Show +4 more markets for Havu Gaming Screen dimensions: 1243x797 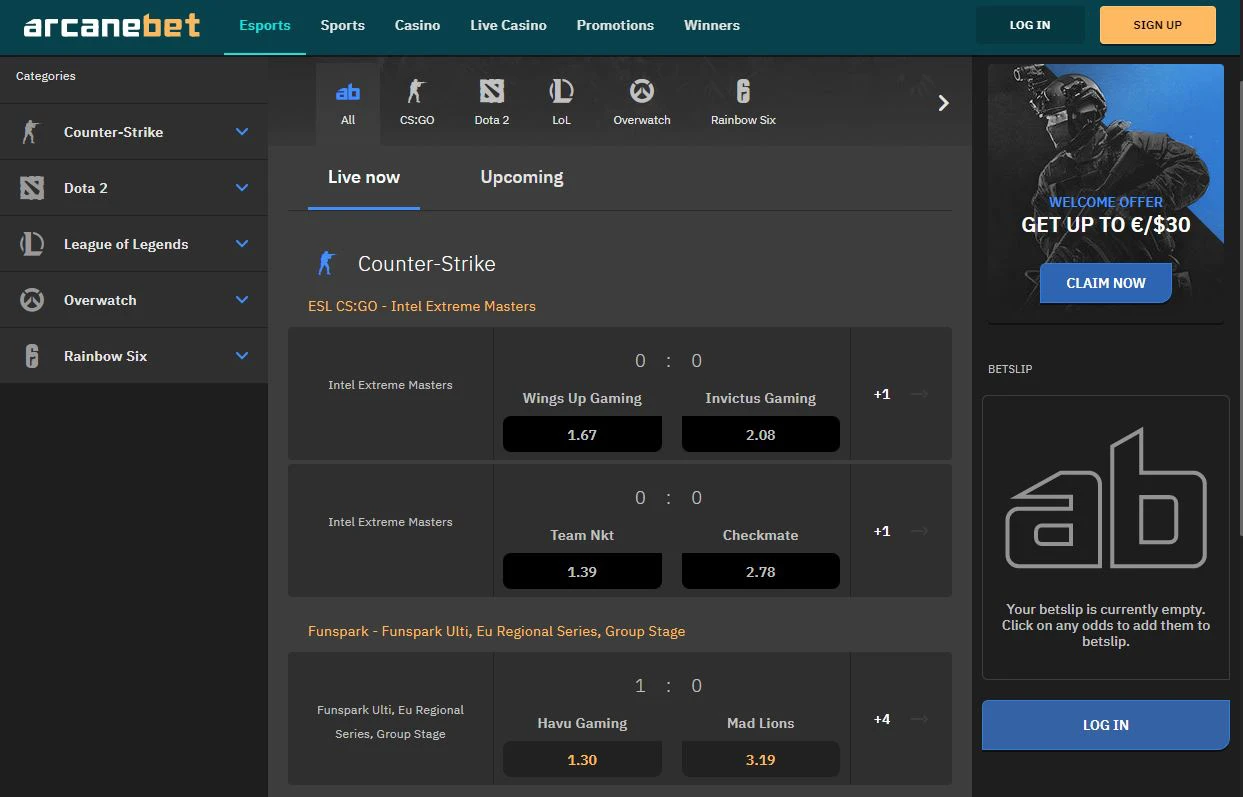tap(882, 719)
